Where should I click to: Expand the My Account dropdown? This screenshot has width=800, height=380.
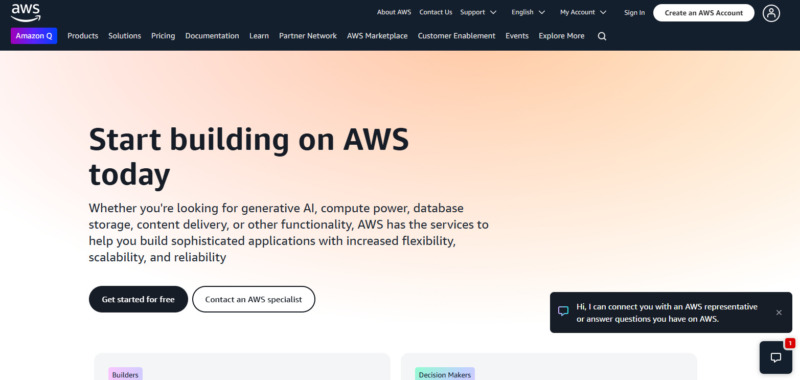583,12
